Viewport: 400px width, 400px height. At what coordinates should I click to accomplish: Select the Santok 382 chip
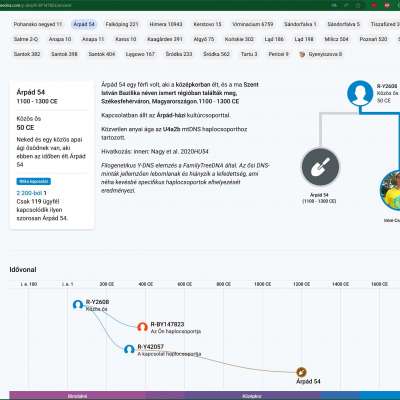click(x=27, y=54)
